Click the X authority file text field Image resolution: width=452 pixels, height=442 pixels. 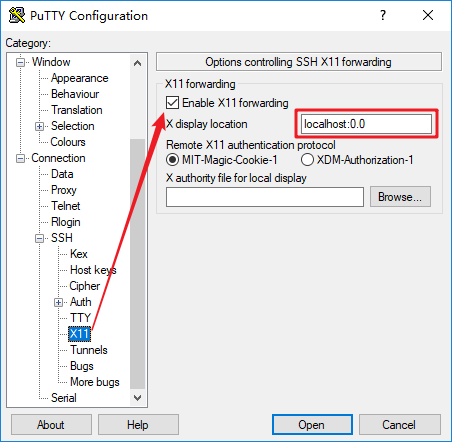tap(265, 197)
